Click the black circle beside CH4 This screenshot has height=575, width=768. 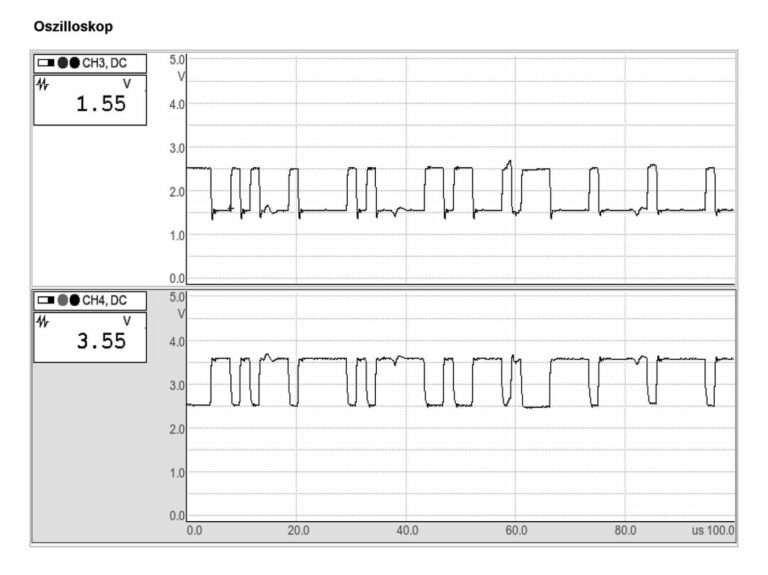click(x=74, y=300)
